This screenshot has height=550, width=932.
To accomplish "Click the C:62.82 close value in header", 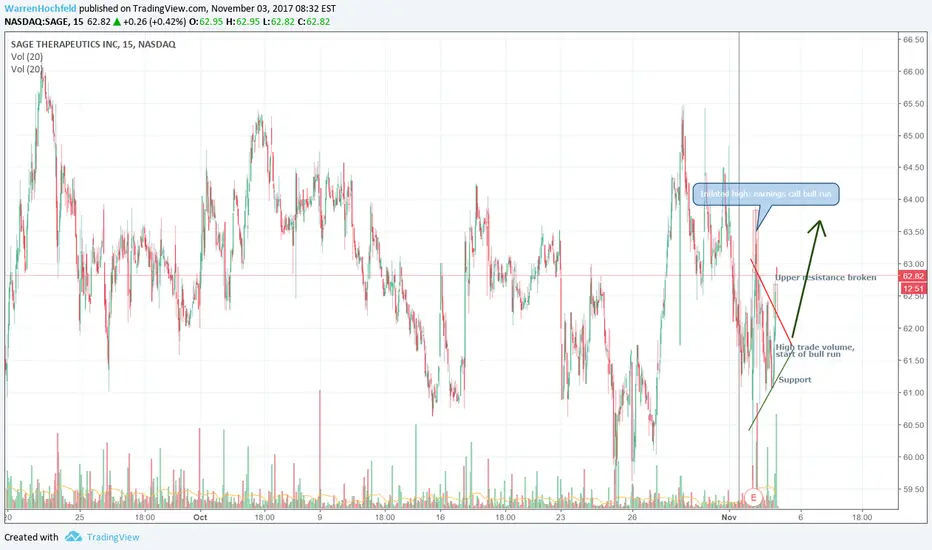I will (313, 21).
